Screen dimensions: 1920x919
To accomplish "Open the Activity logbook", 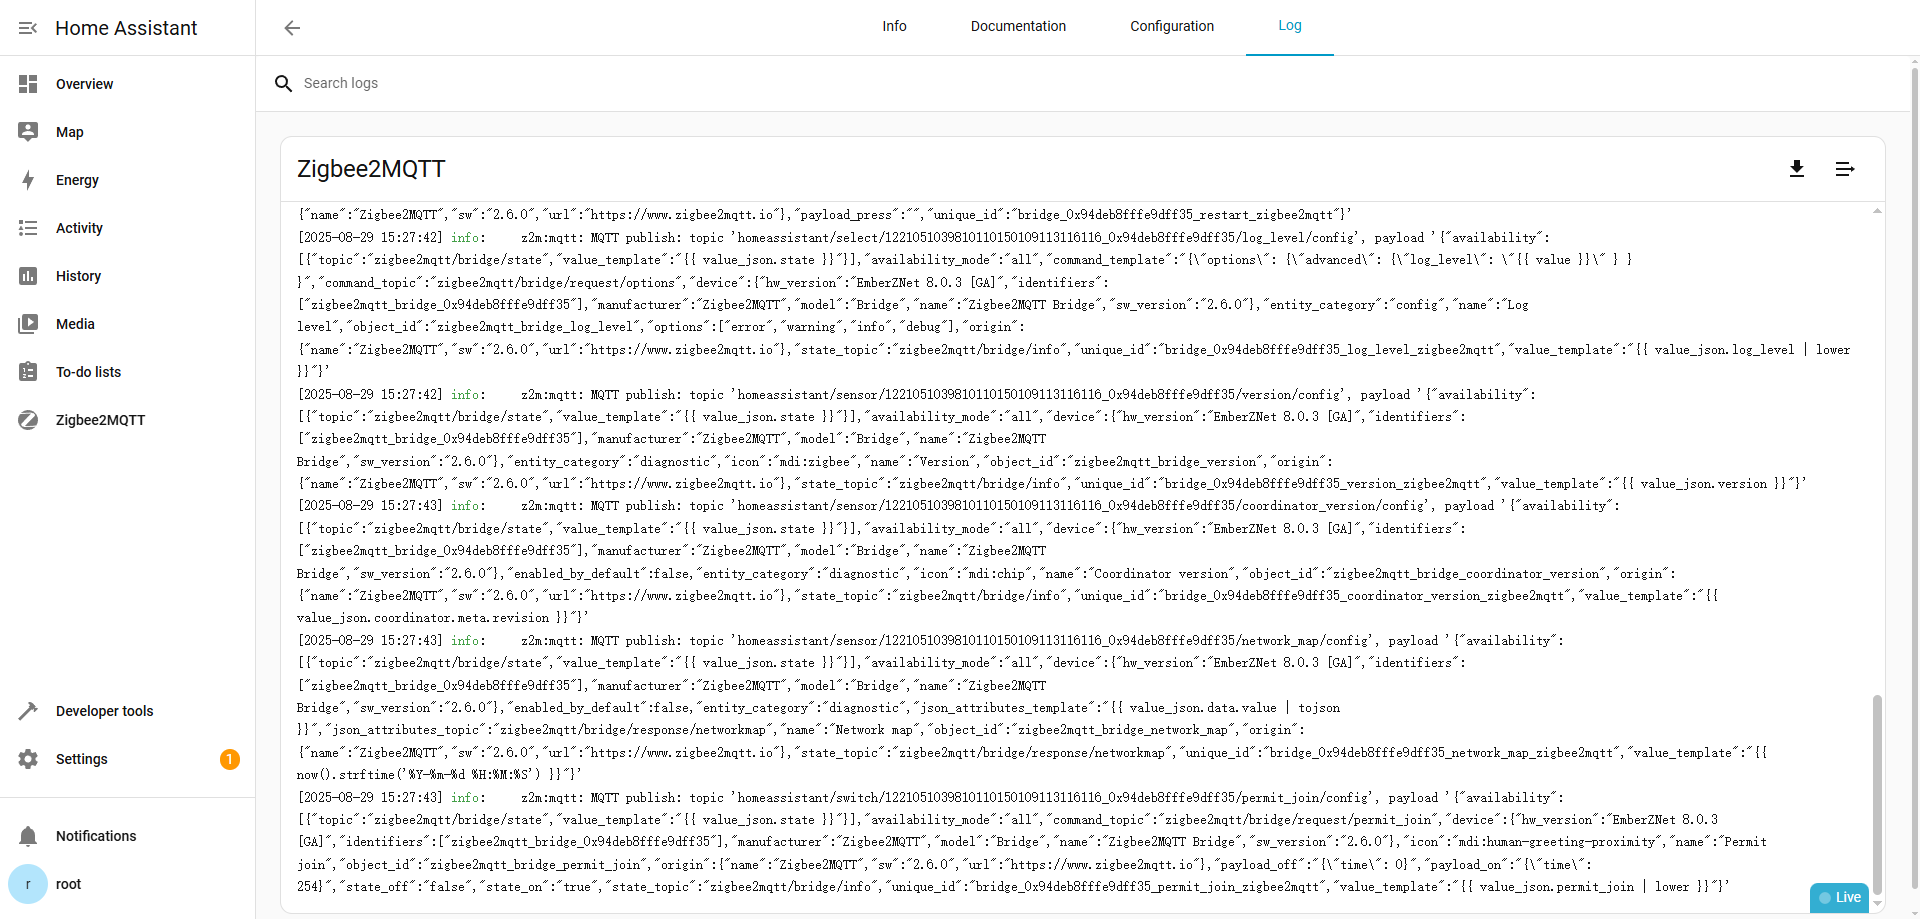I will pos(79,228).
